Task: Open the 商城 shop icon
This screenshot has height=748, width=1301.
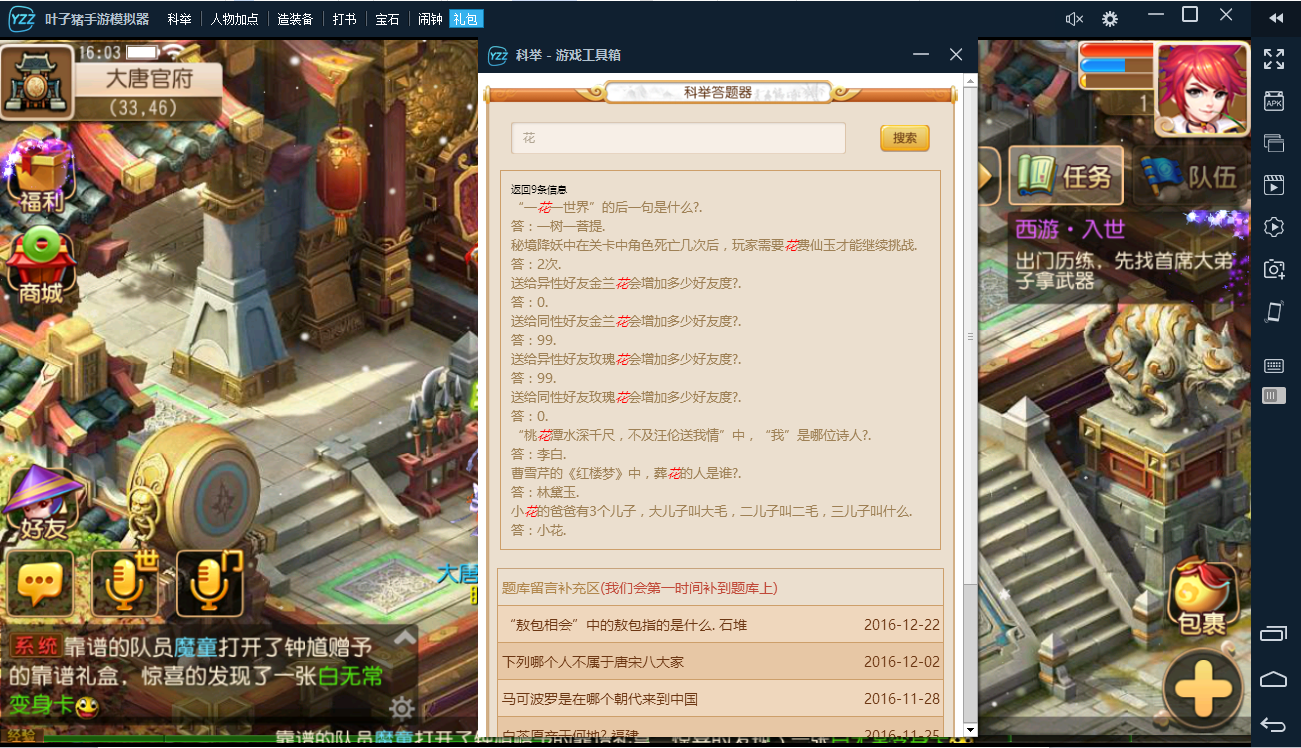Action: tap(40, 264)
